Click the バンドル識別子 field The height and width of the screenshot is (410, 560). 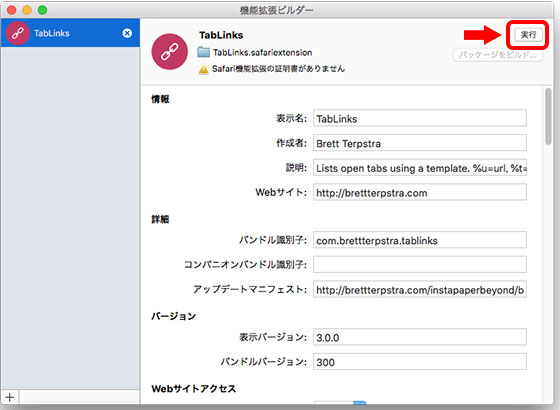(x=420, y=240)
